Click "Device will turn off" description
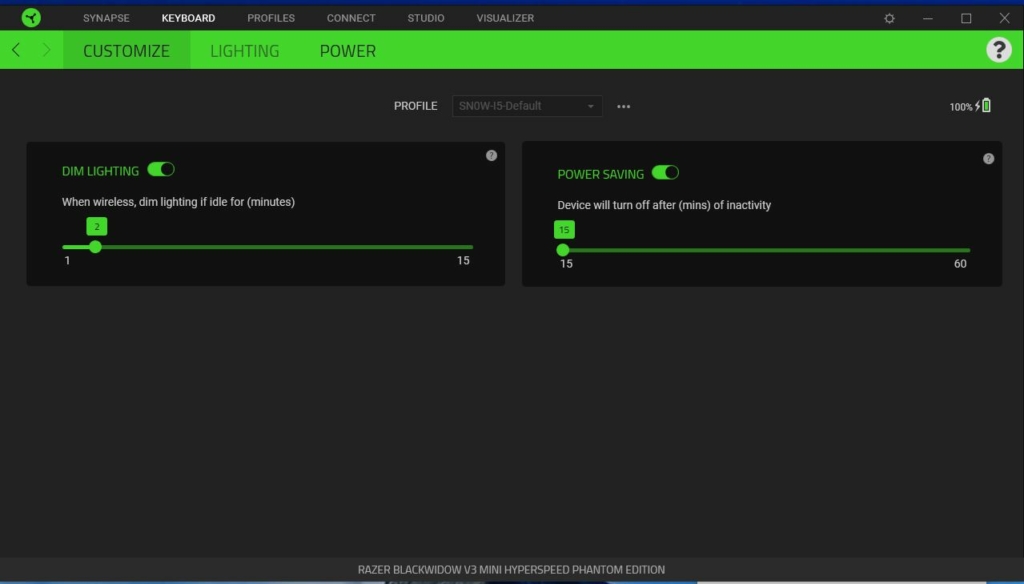Image resolution: width=1024 pixels, height=584 pixels. pos(664,205)
